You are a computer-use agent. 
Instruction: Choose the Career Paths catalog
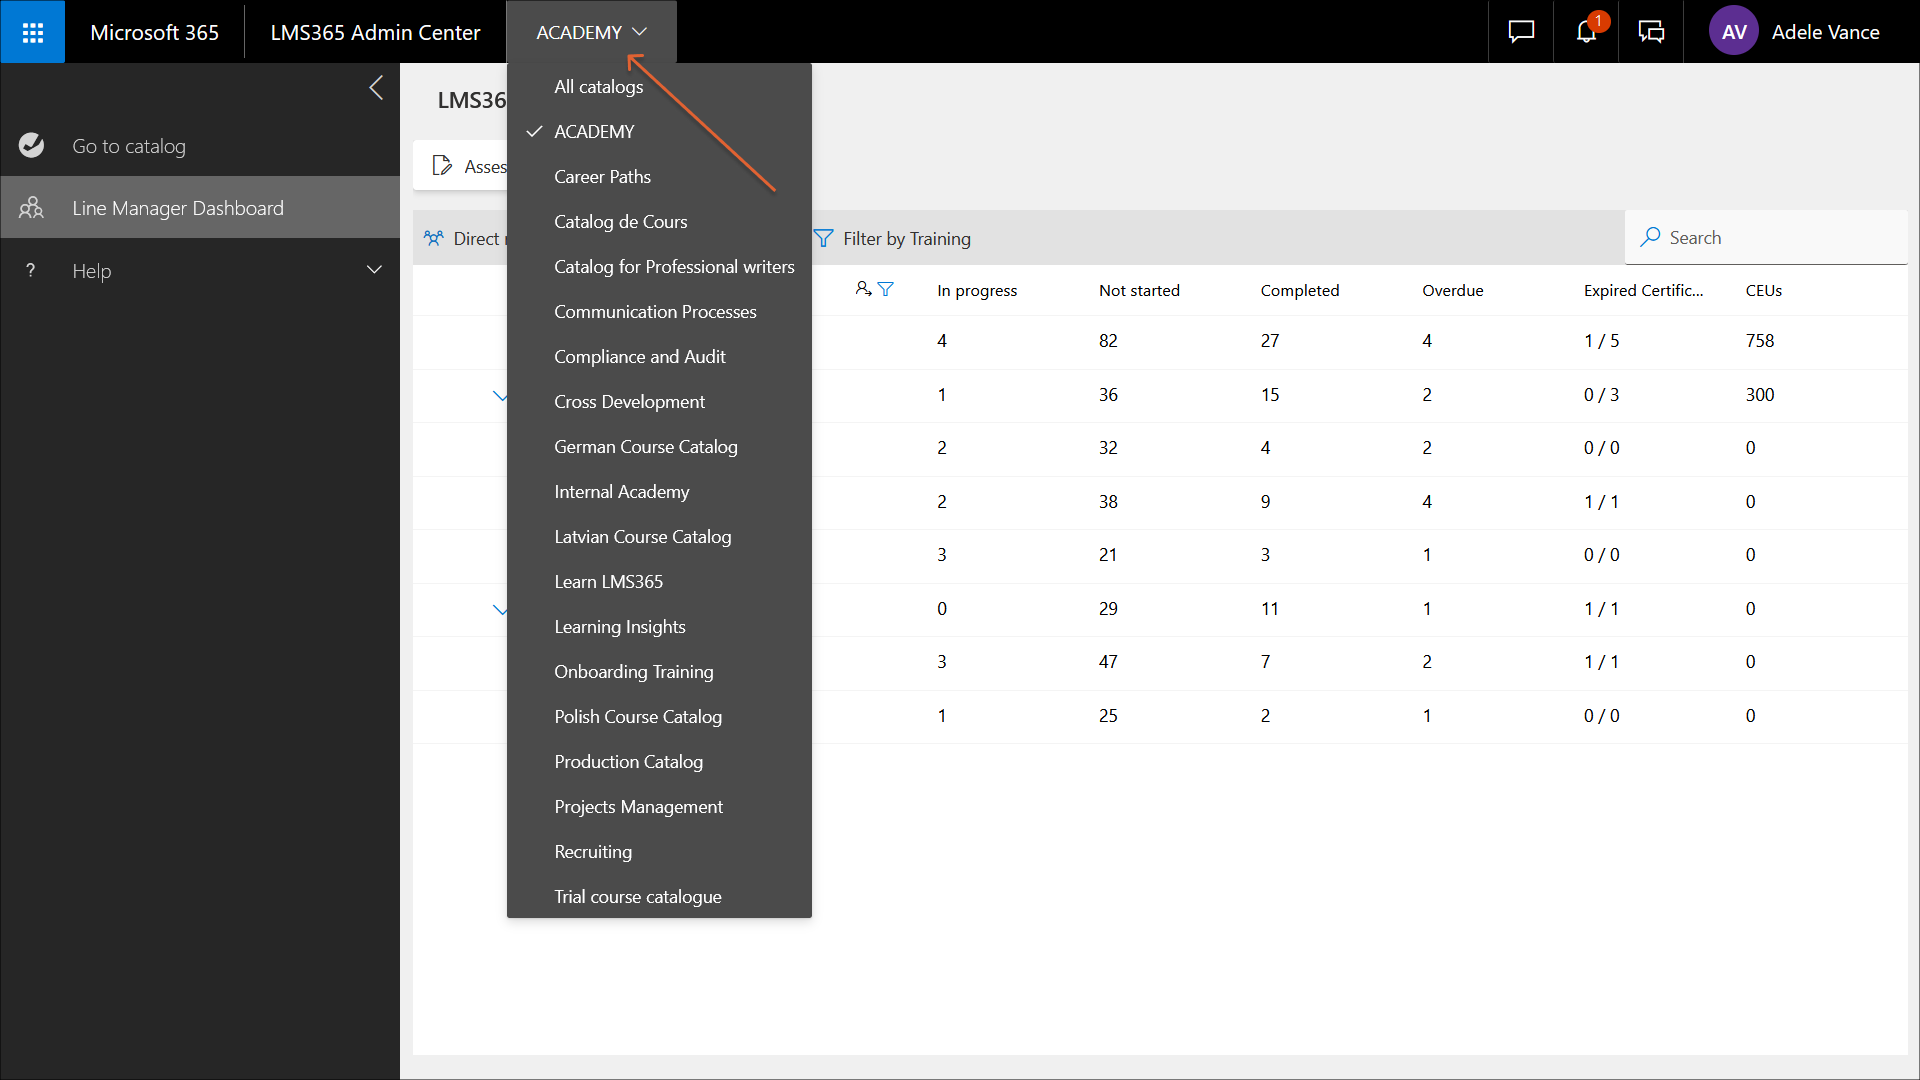[602, 177]
